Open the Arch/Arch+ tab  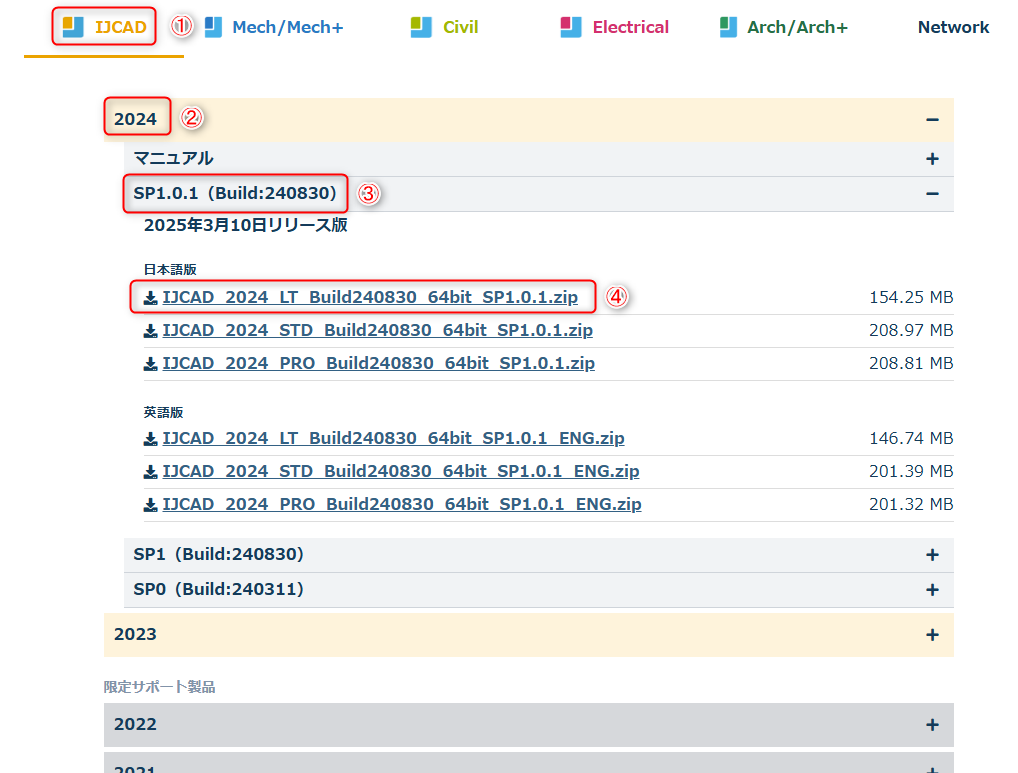[784, 27]
